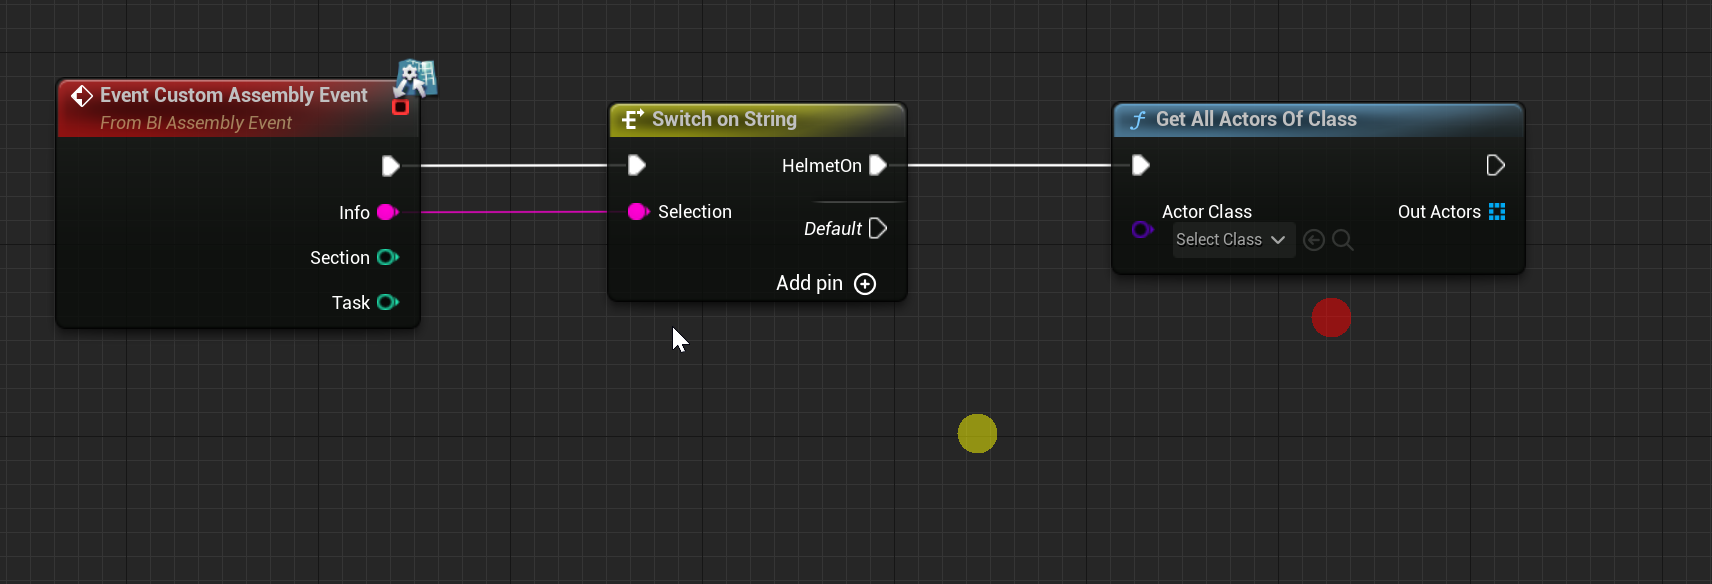Select the Switch on String node header
The image size is (1712, 584).
(724, 119)
